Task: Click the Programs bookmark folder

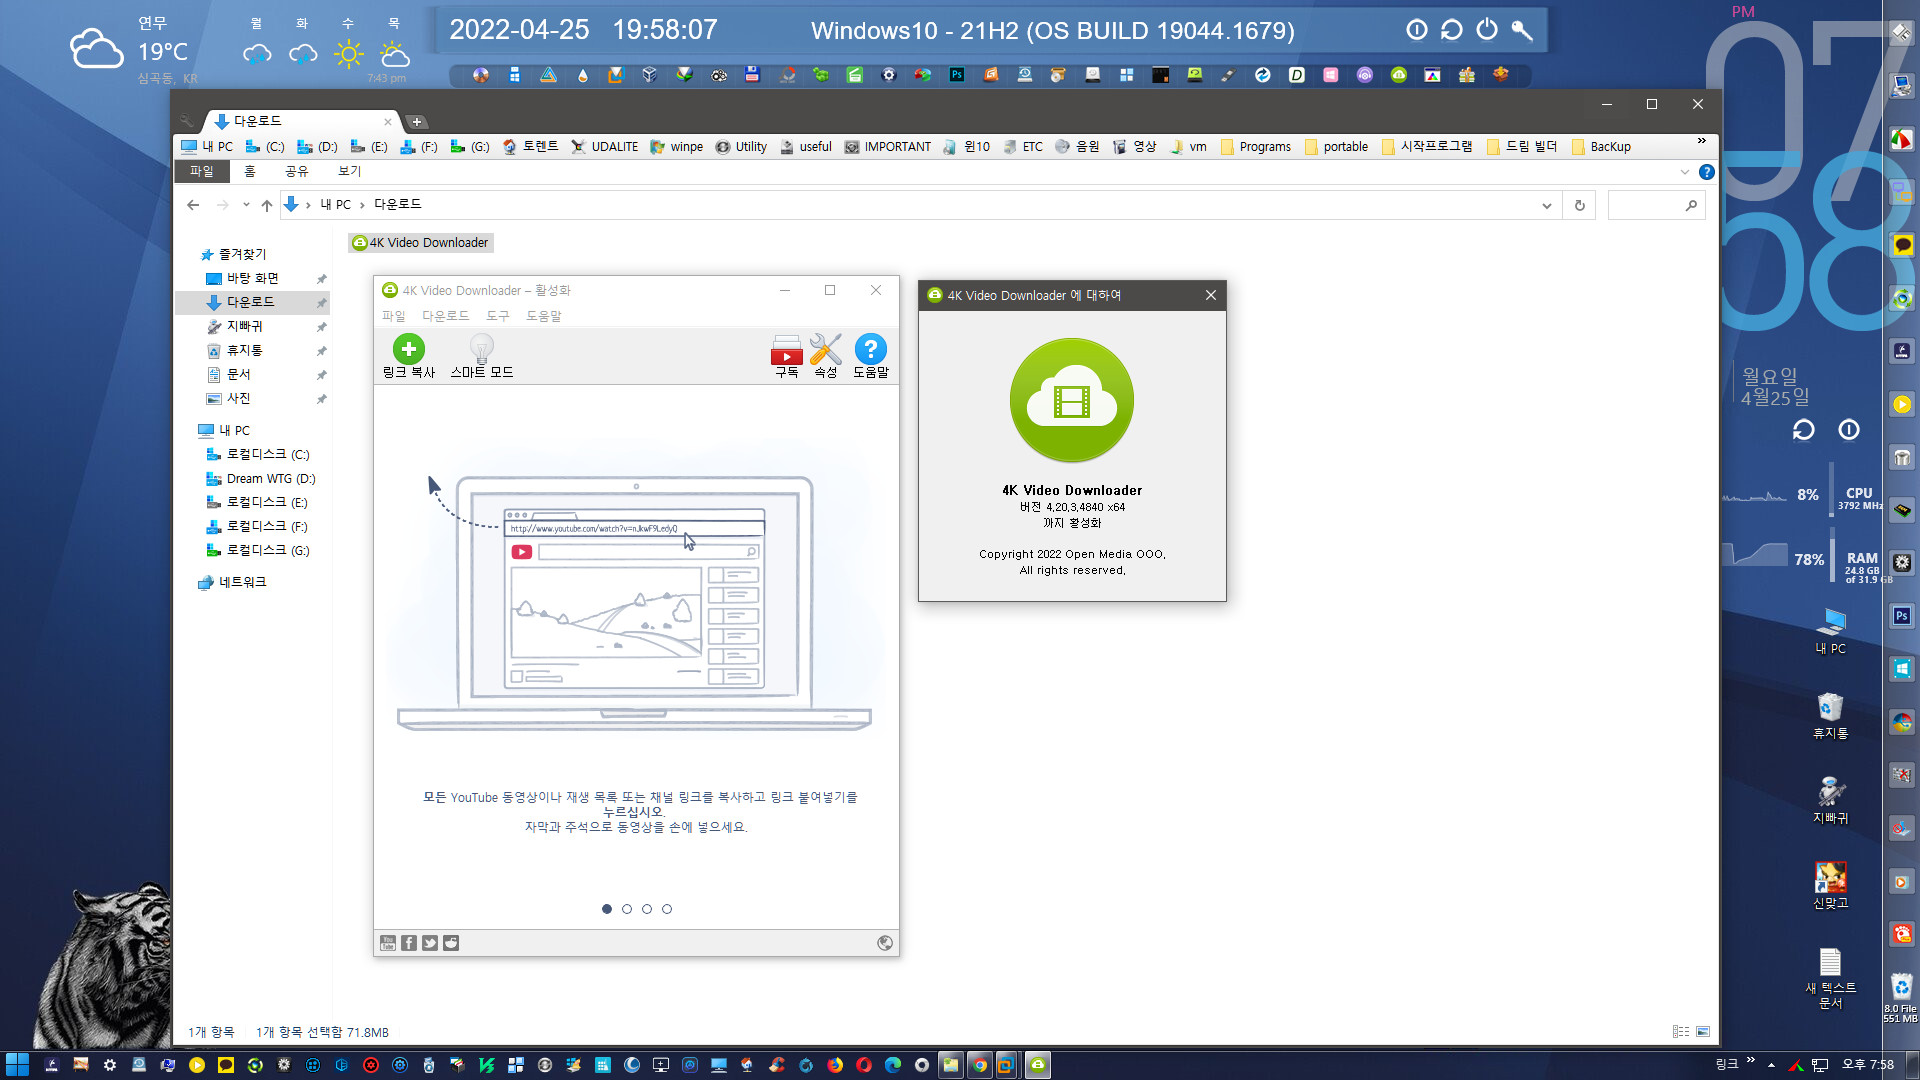Action: coord(1255,147)
